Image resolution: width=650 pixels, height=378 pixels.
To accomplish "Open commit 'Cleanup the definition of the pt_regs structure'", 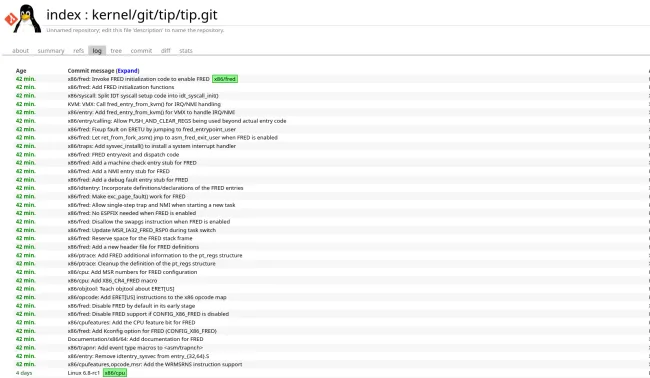I will coord(141,264).
